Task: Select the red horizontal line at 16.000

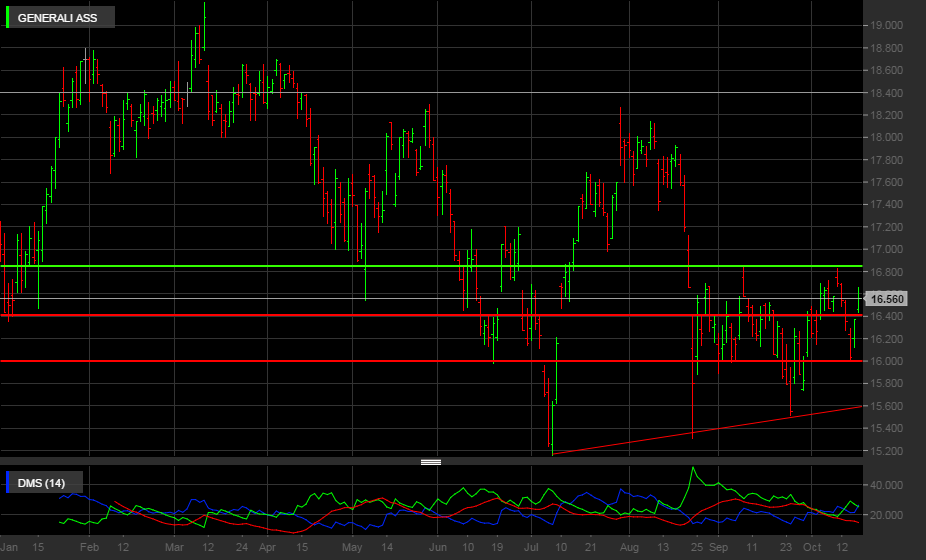Action: point(431,360)
